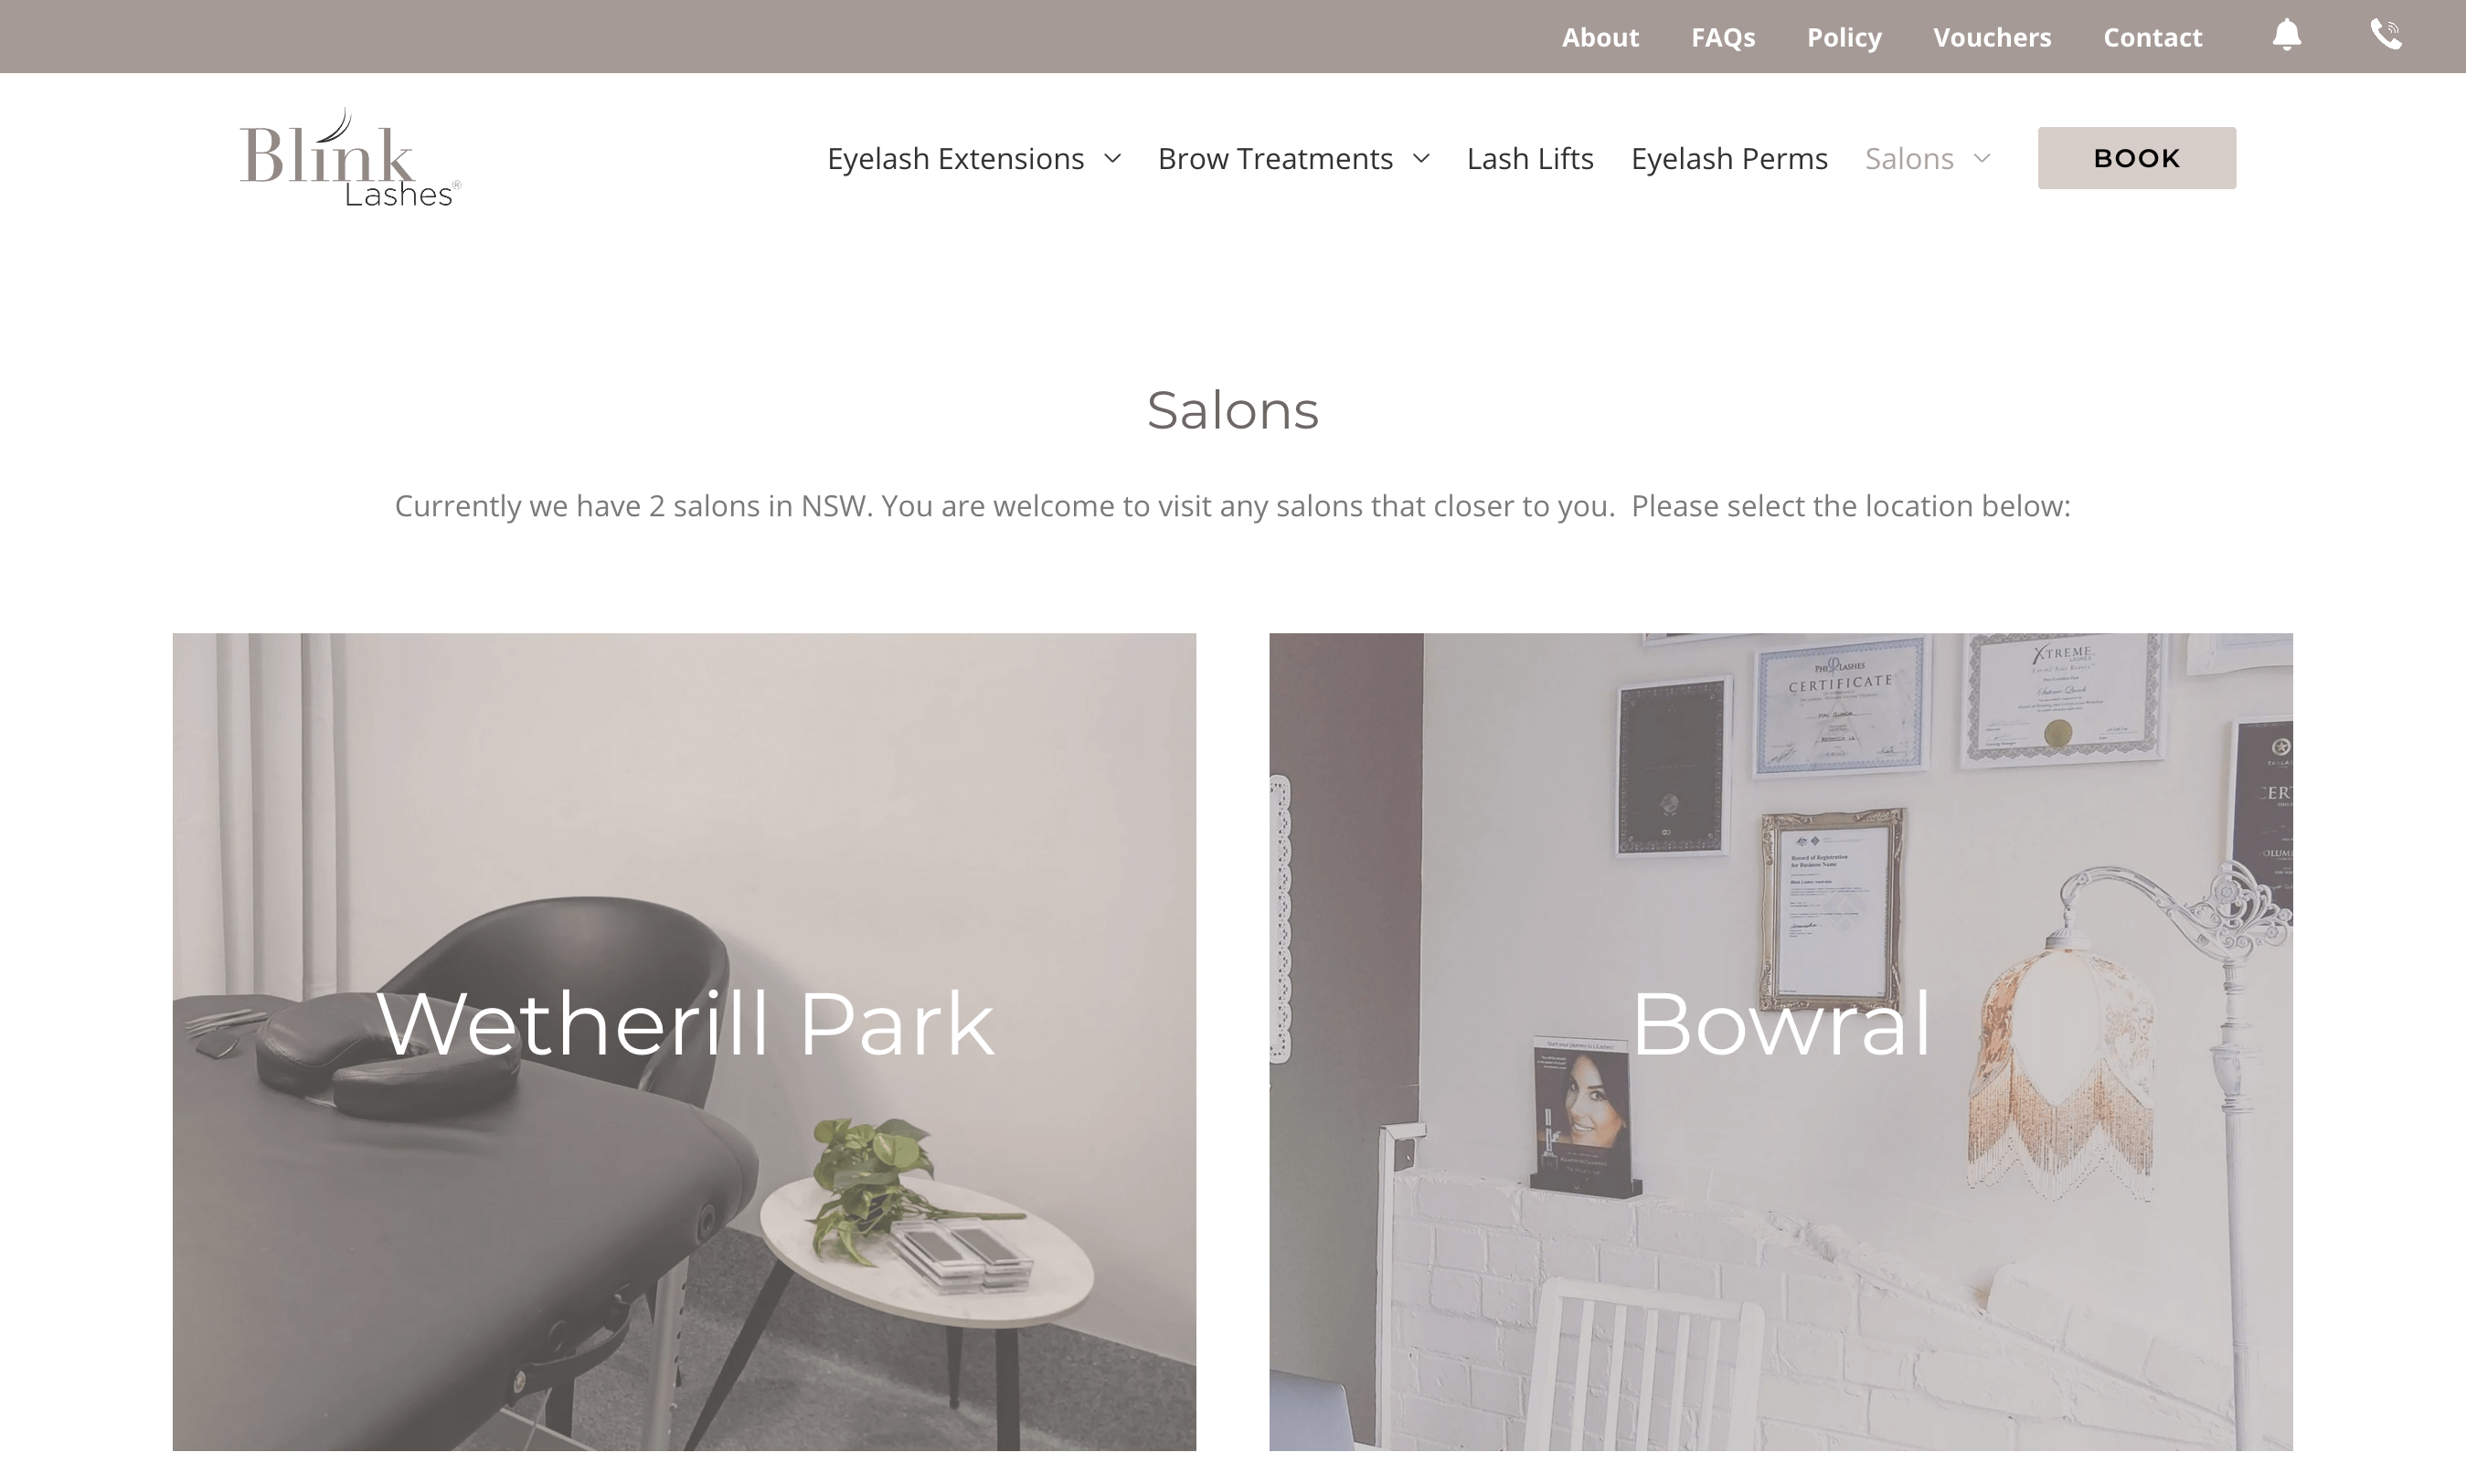Image resolution: width=2466 pixels, height=1484 pixels.
Task: Click the phone call icon
Action: click(2386, 35)
